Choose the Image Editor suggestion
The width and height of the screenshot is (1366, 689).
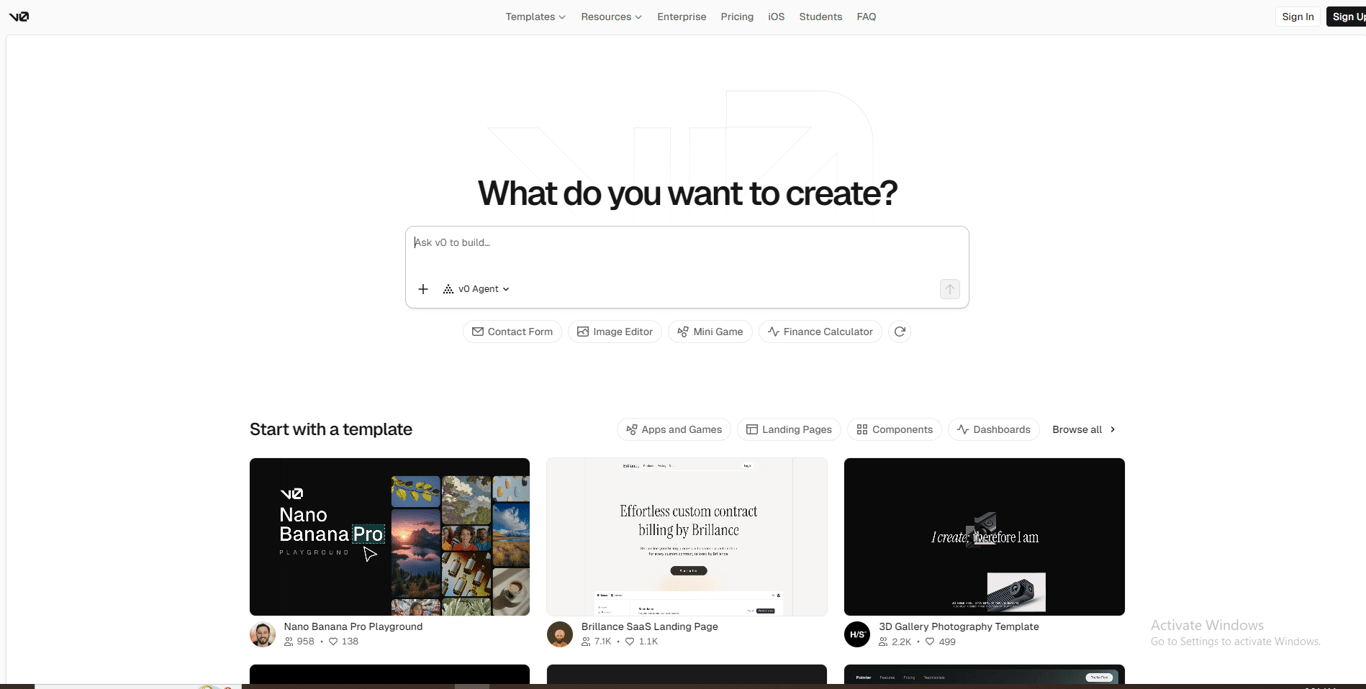click(615, 332)
